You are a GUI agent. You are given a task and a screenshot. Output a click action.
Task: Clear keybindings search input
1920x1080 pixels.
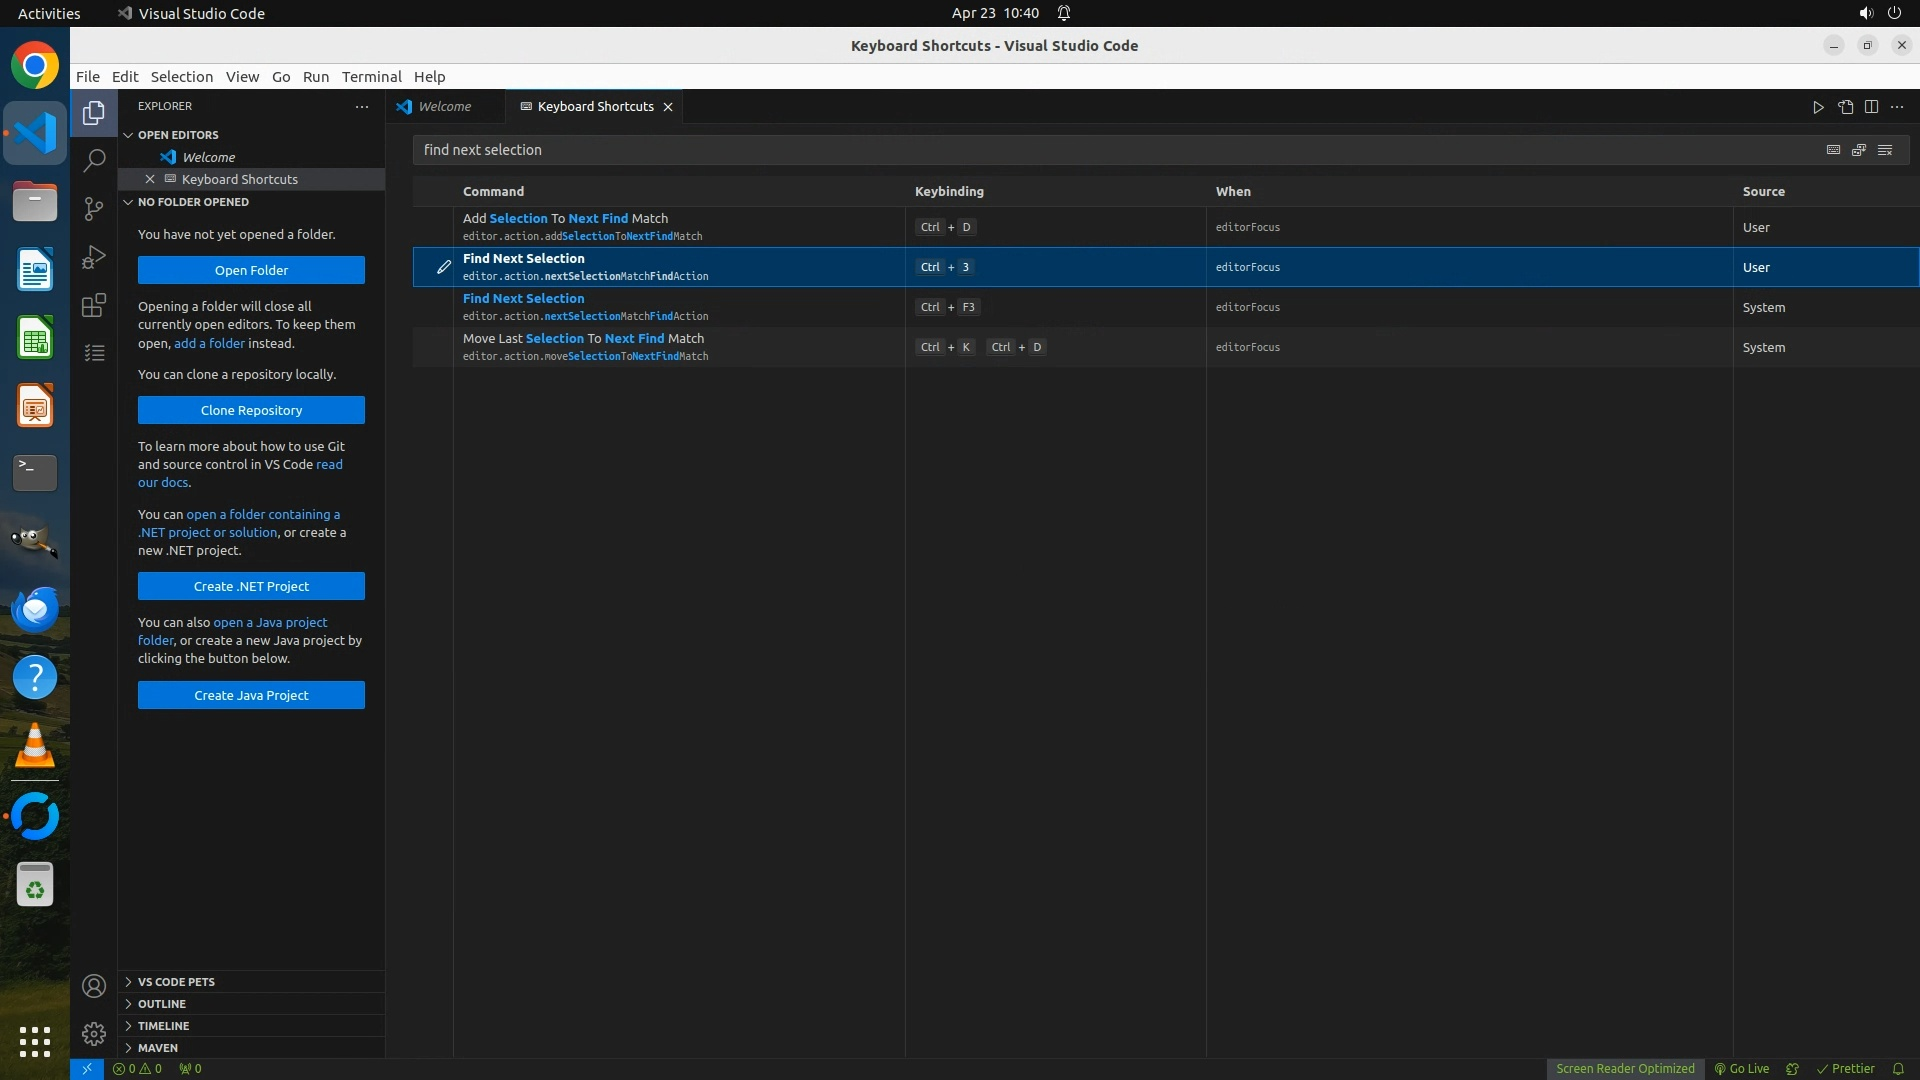coord(1885,150)
